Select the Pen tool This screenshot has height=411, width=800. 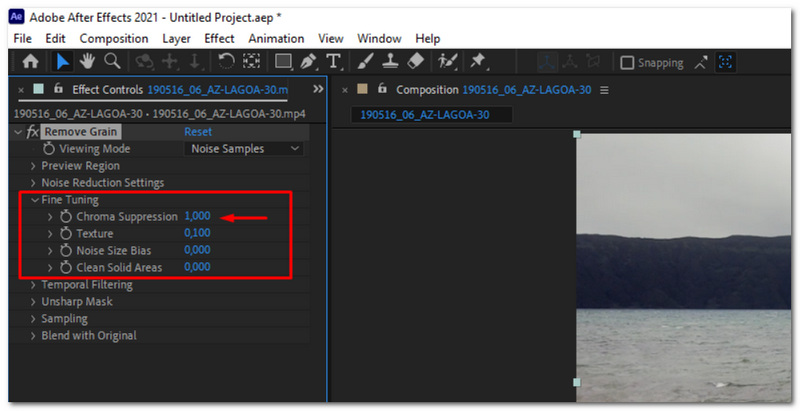[x=308, y=62]
